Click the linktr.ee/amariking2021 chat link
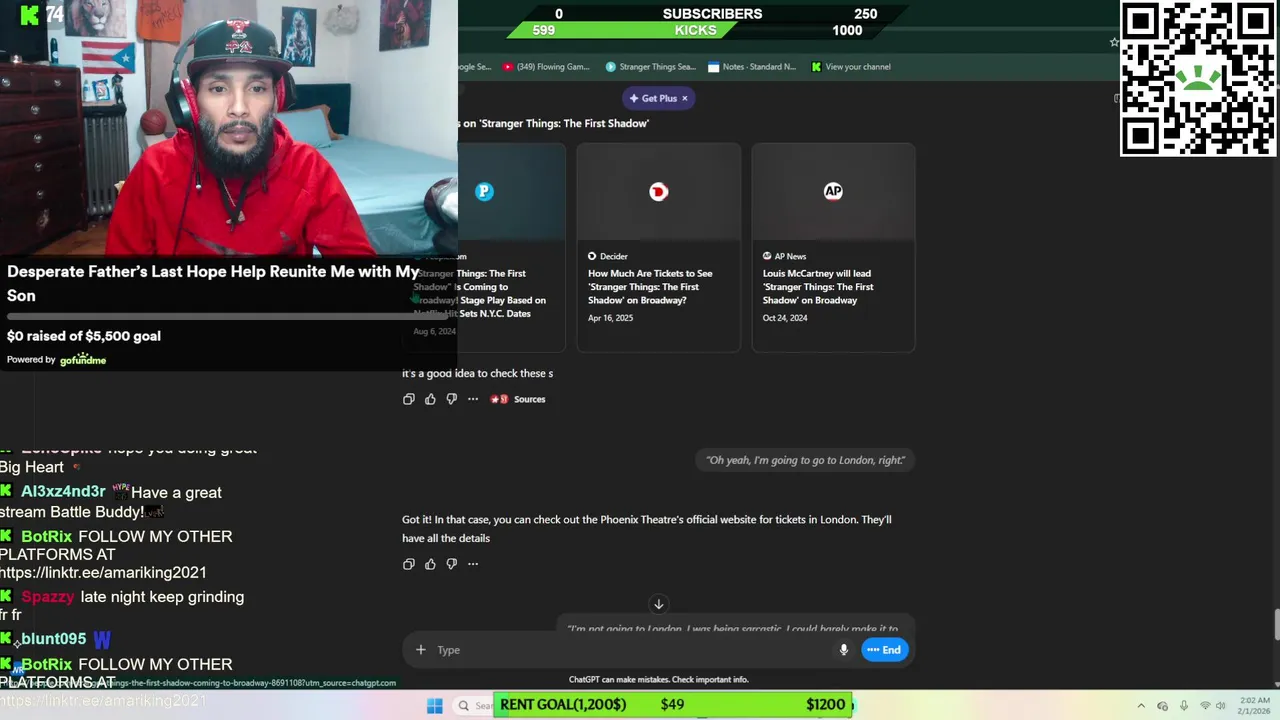This screenshot has width=1280, height=720. coord(103,573)
